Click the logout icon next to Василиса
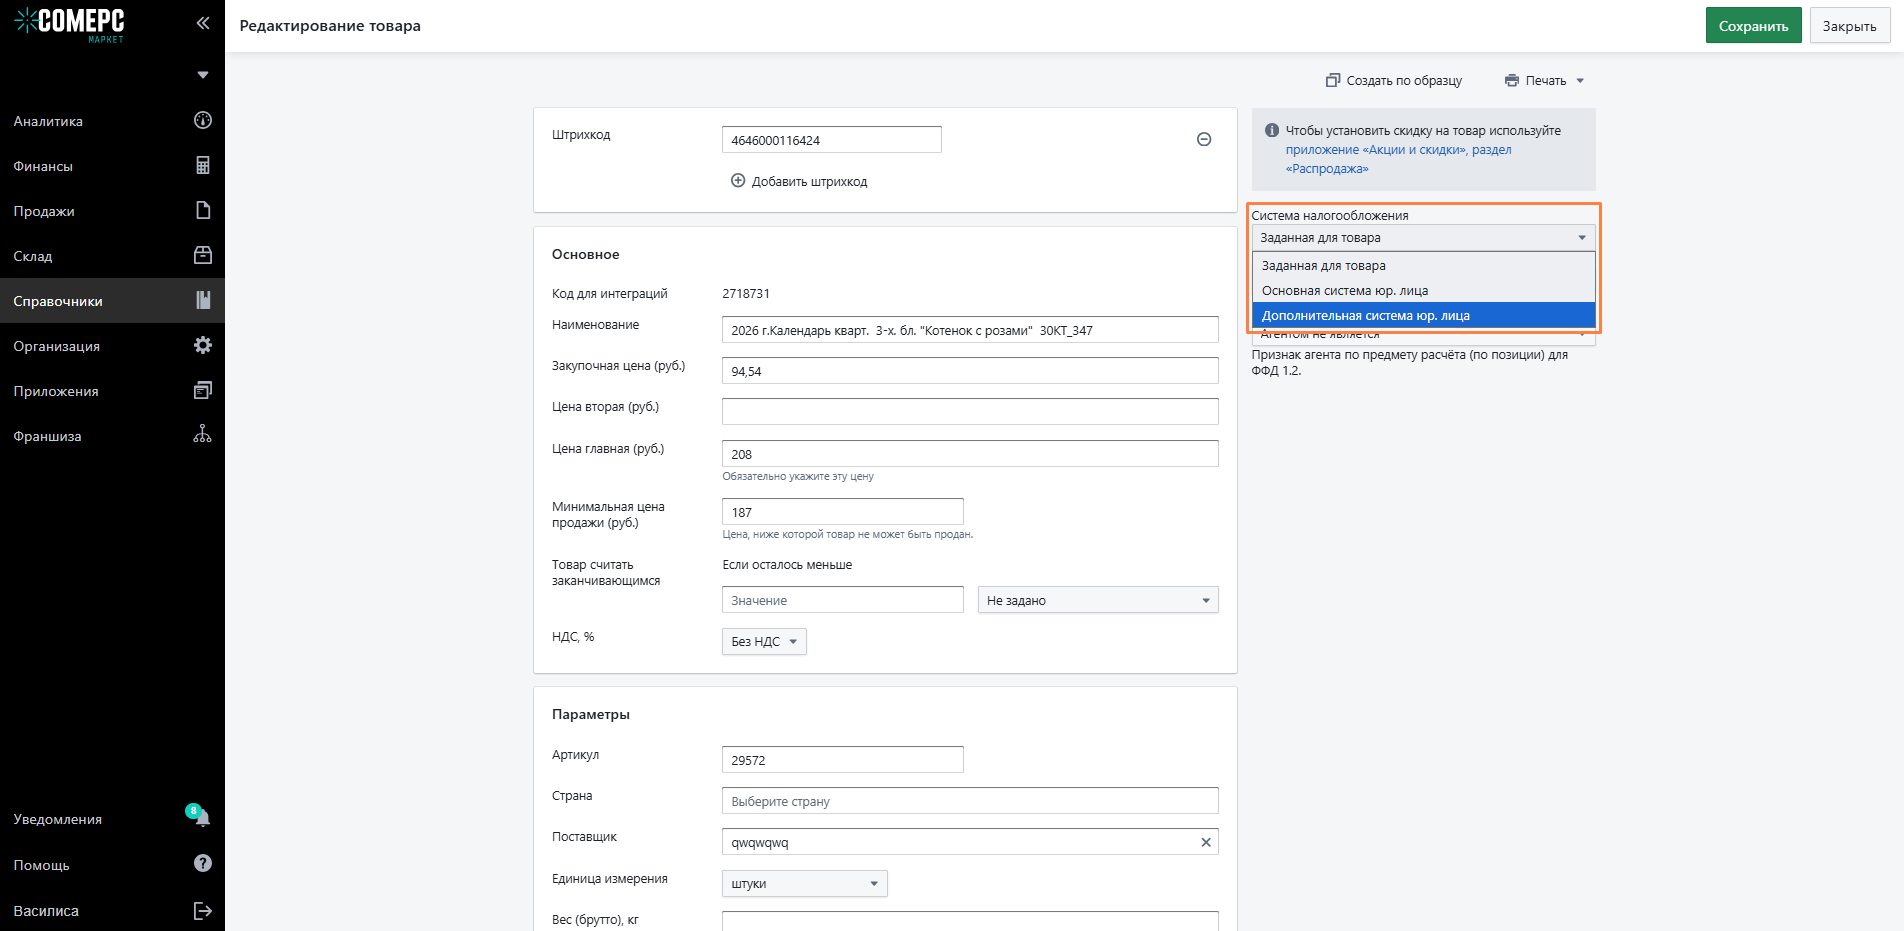Viewport: 1904px width, 931px height. click(203, 911)
